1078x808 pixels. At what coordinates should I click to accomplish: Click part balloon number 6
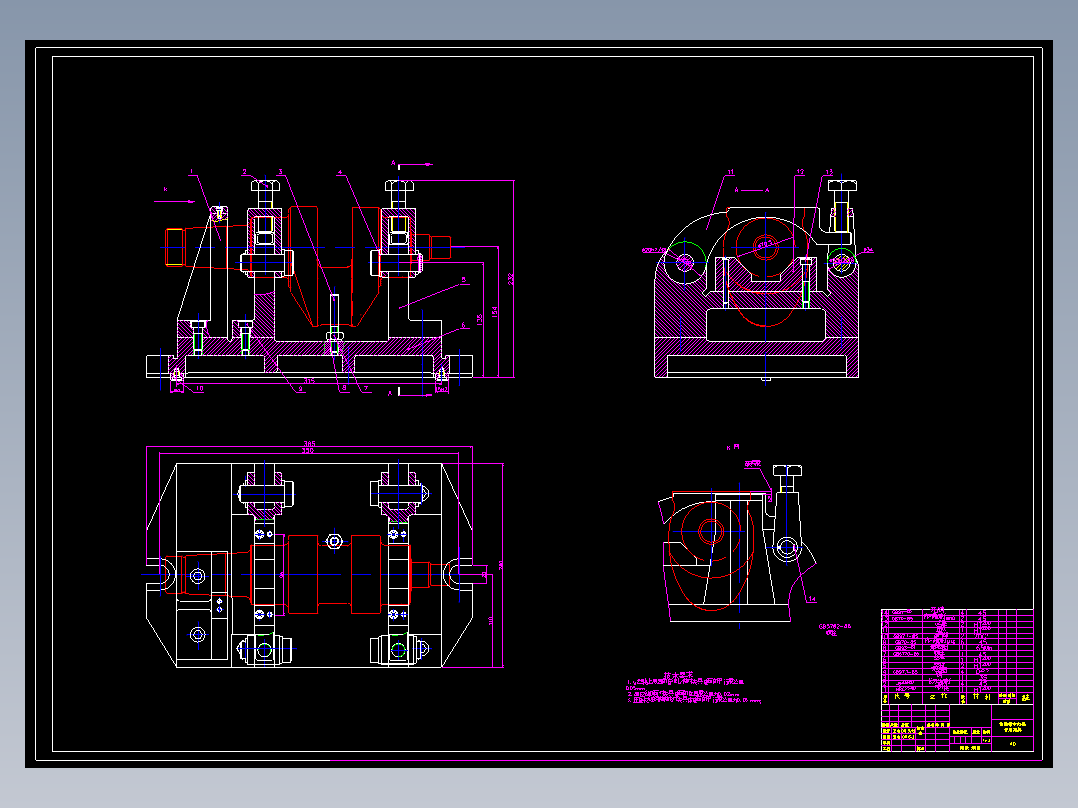click(x=463, y=325)
